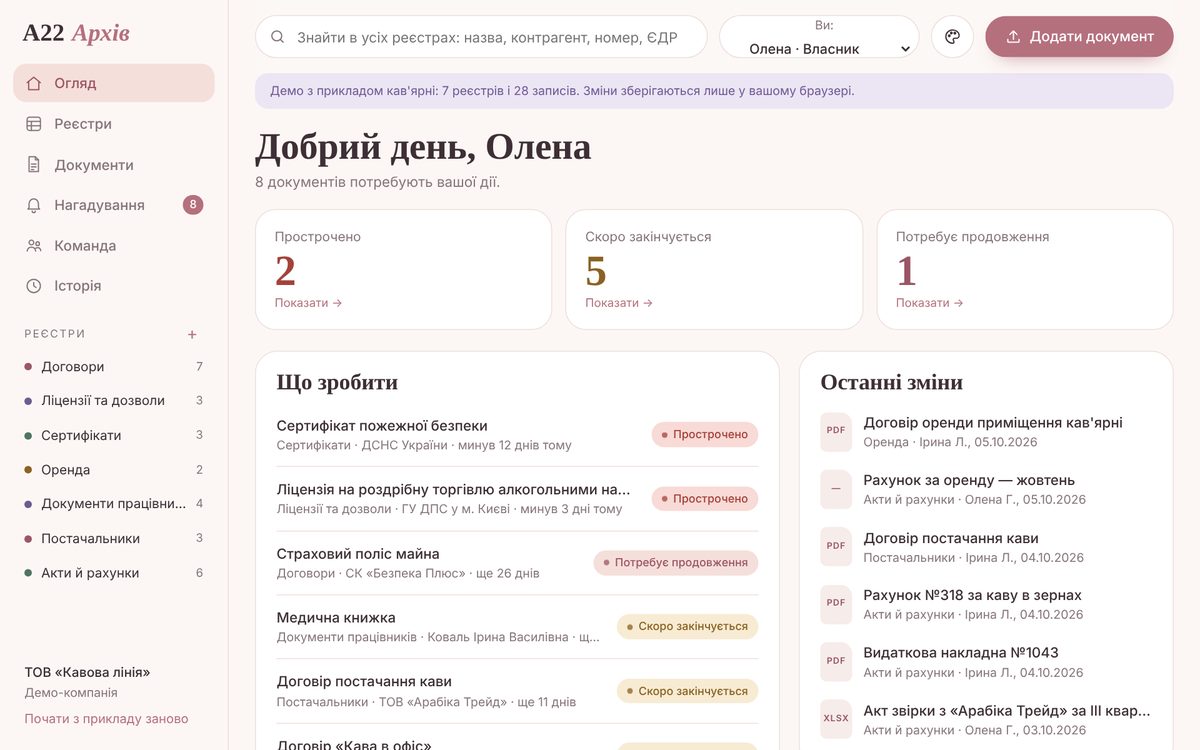1200x750 pixels.
Task: Click the Потребує продовження card number 1
Action: pos(906,271)
